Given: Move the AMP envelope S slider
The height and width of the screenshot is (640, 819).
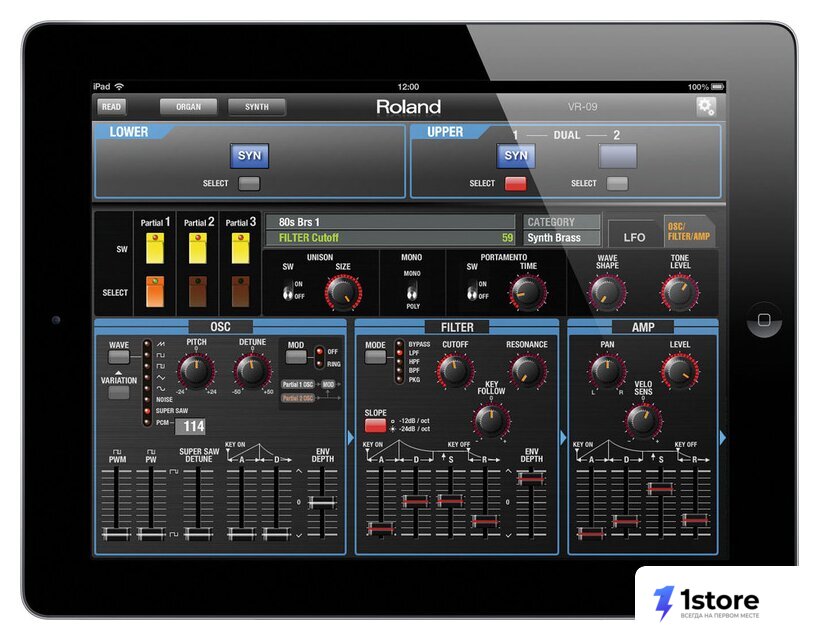Looking at the screenshot, I should 660,488.
